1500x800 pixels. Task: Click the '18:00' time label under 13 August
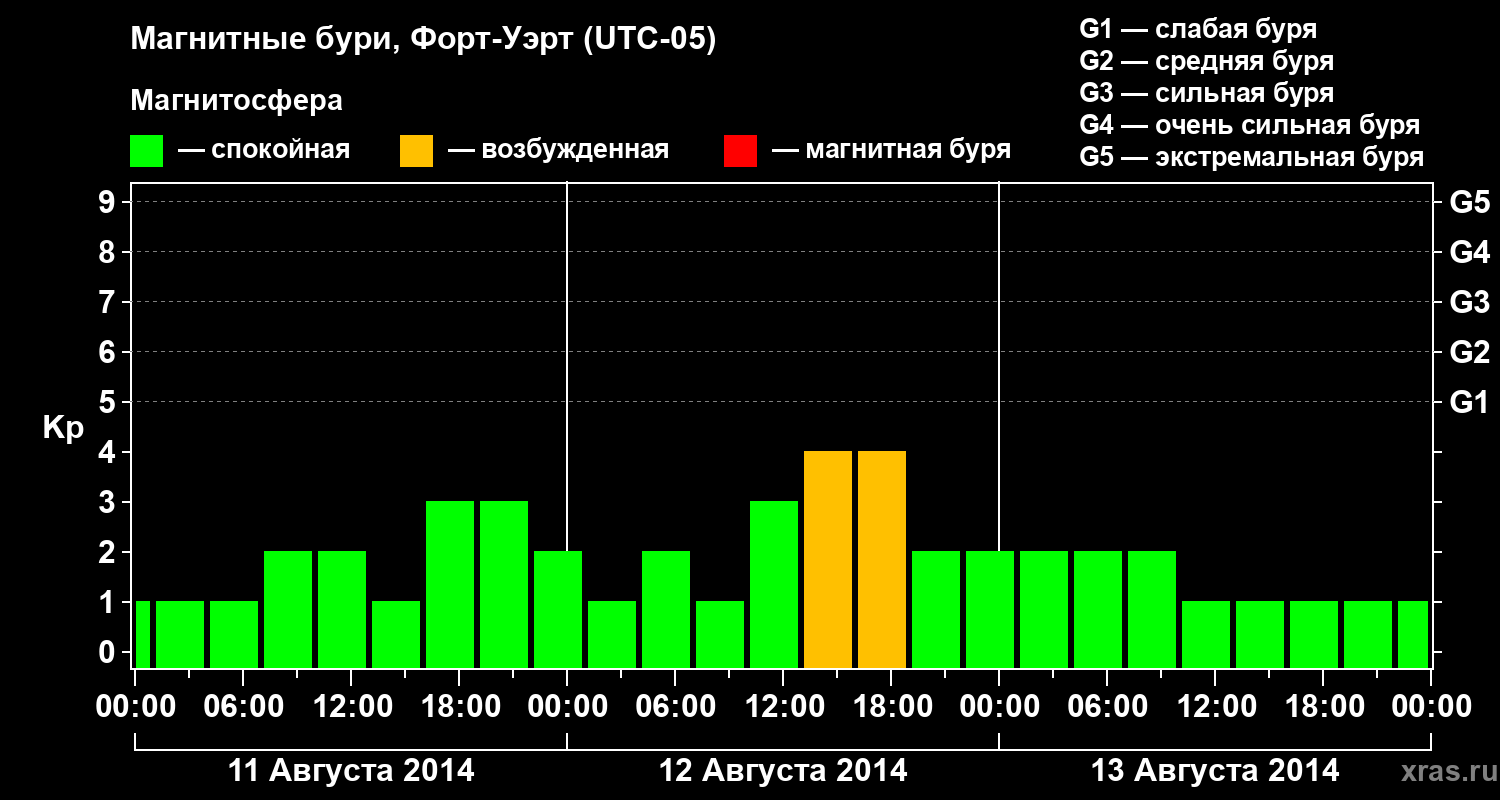[1323, 707]
